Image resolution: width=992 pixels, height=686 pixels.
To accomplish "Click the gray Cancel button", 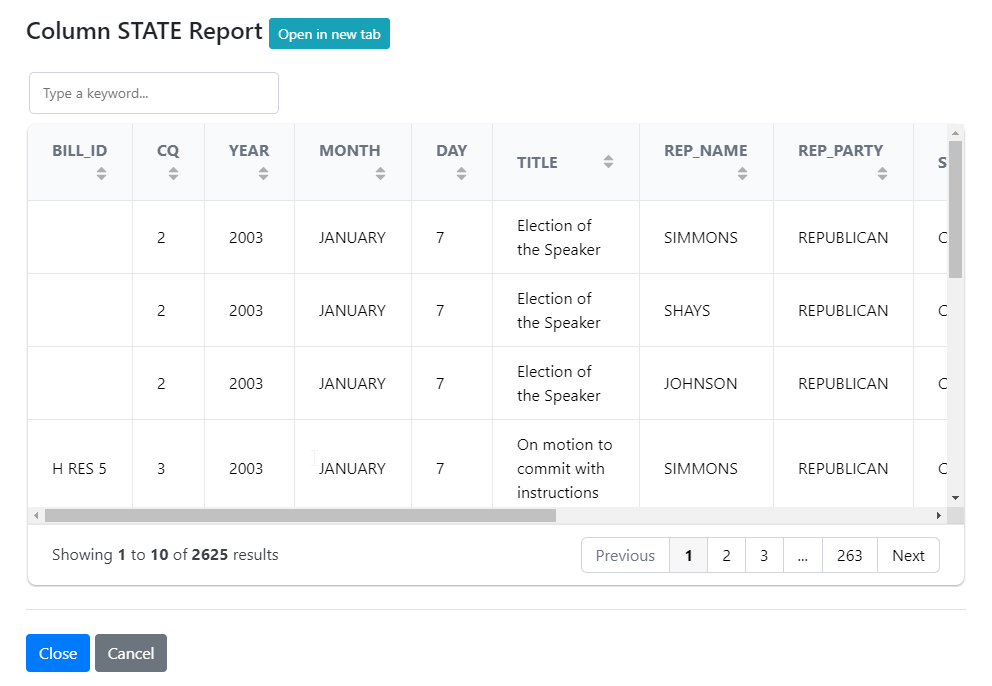I will pos(131,653).
